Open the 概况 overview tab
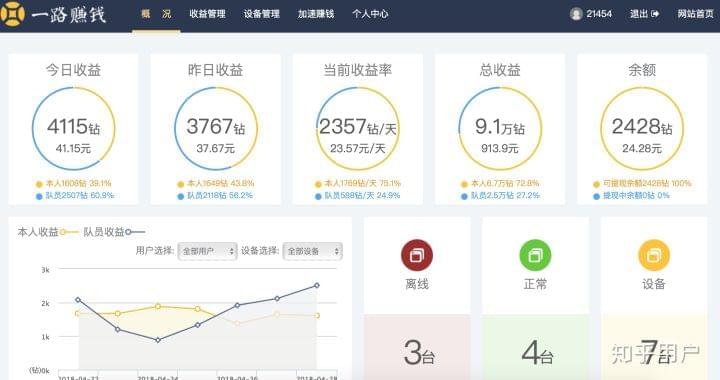720x380 pixels. tap(156, 14)
